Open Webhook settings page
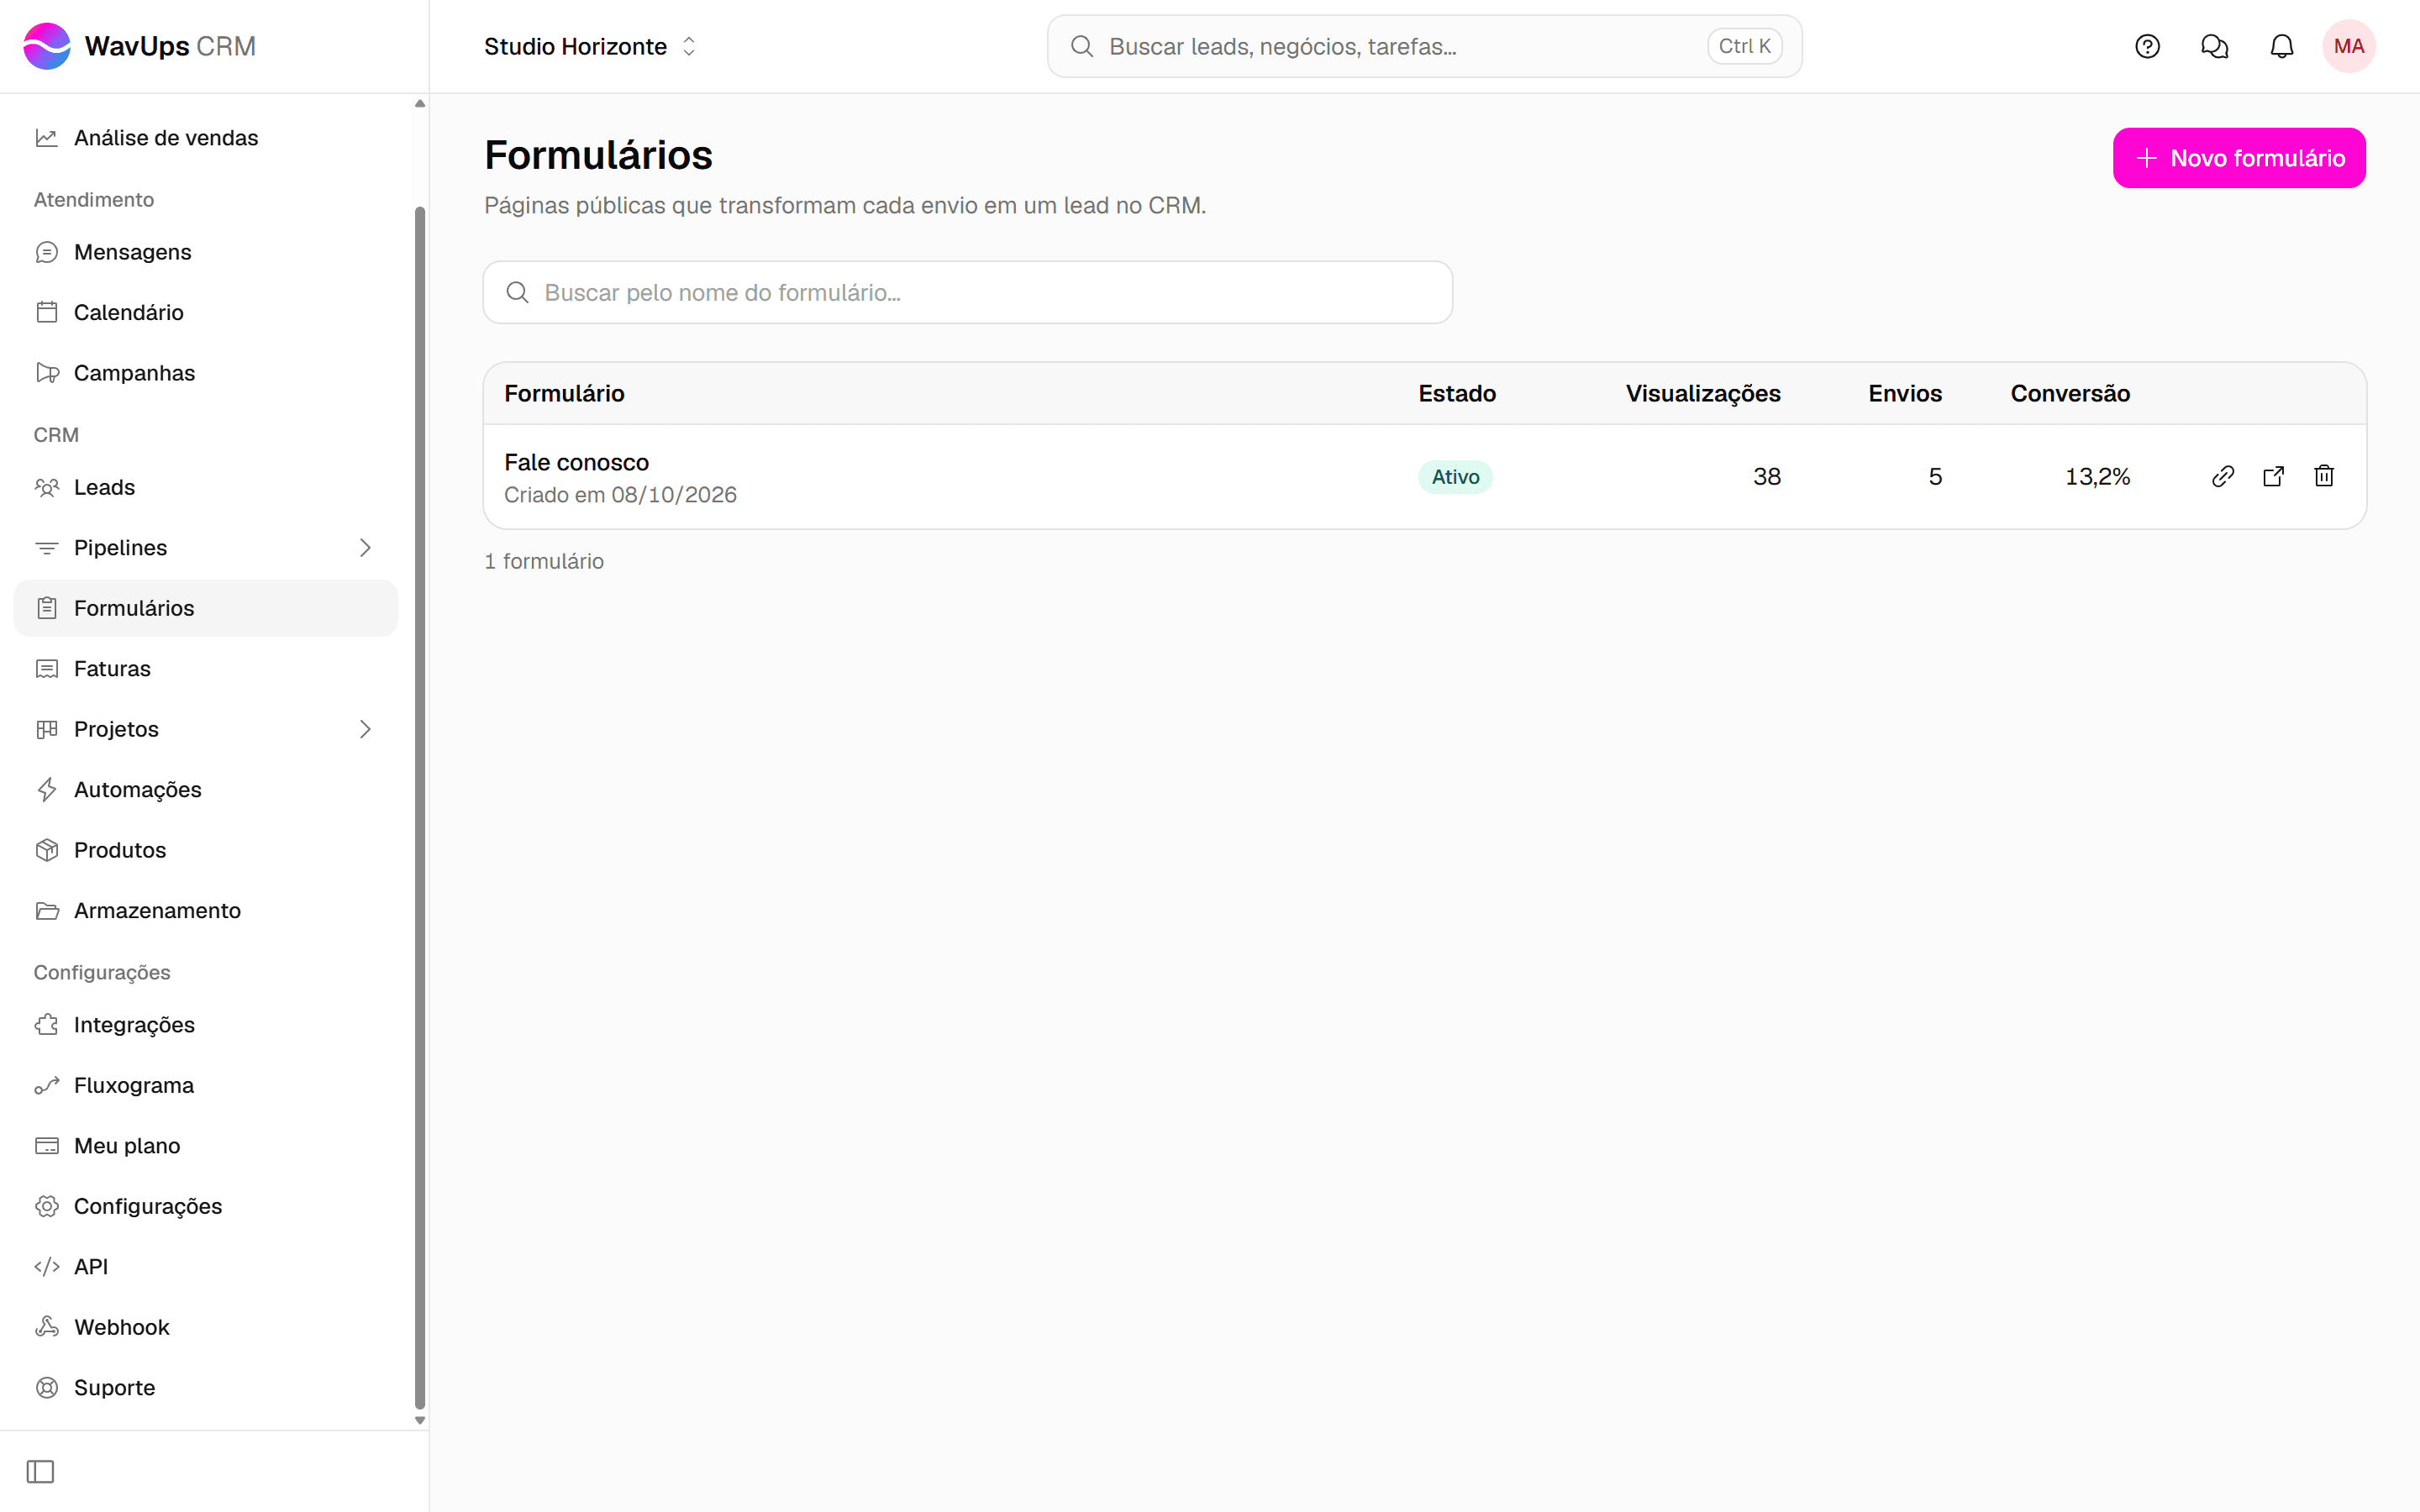Viewport: 2420px width, 1512px height. click(206, 1327)
